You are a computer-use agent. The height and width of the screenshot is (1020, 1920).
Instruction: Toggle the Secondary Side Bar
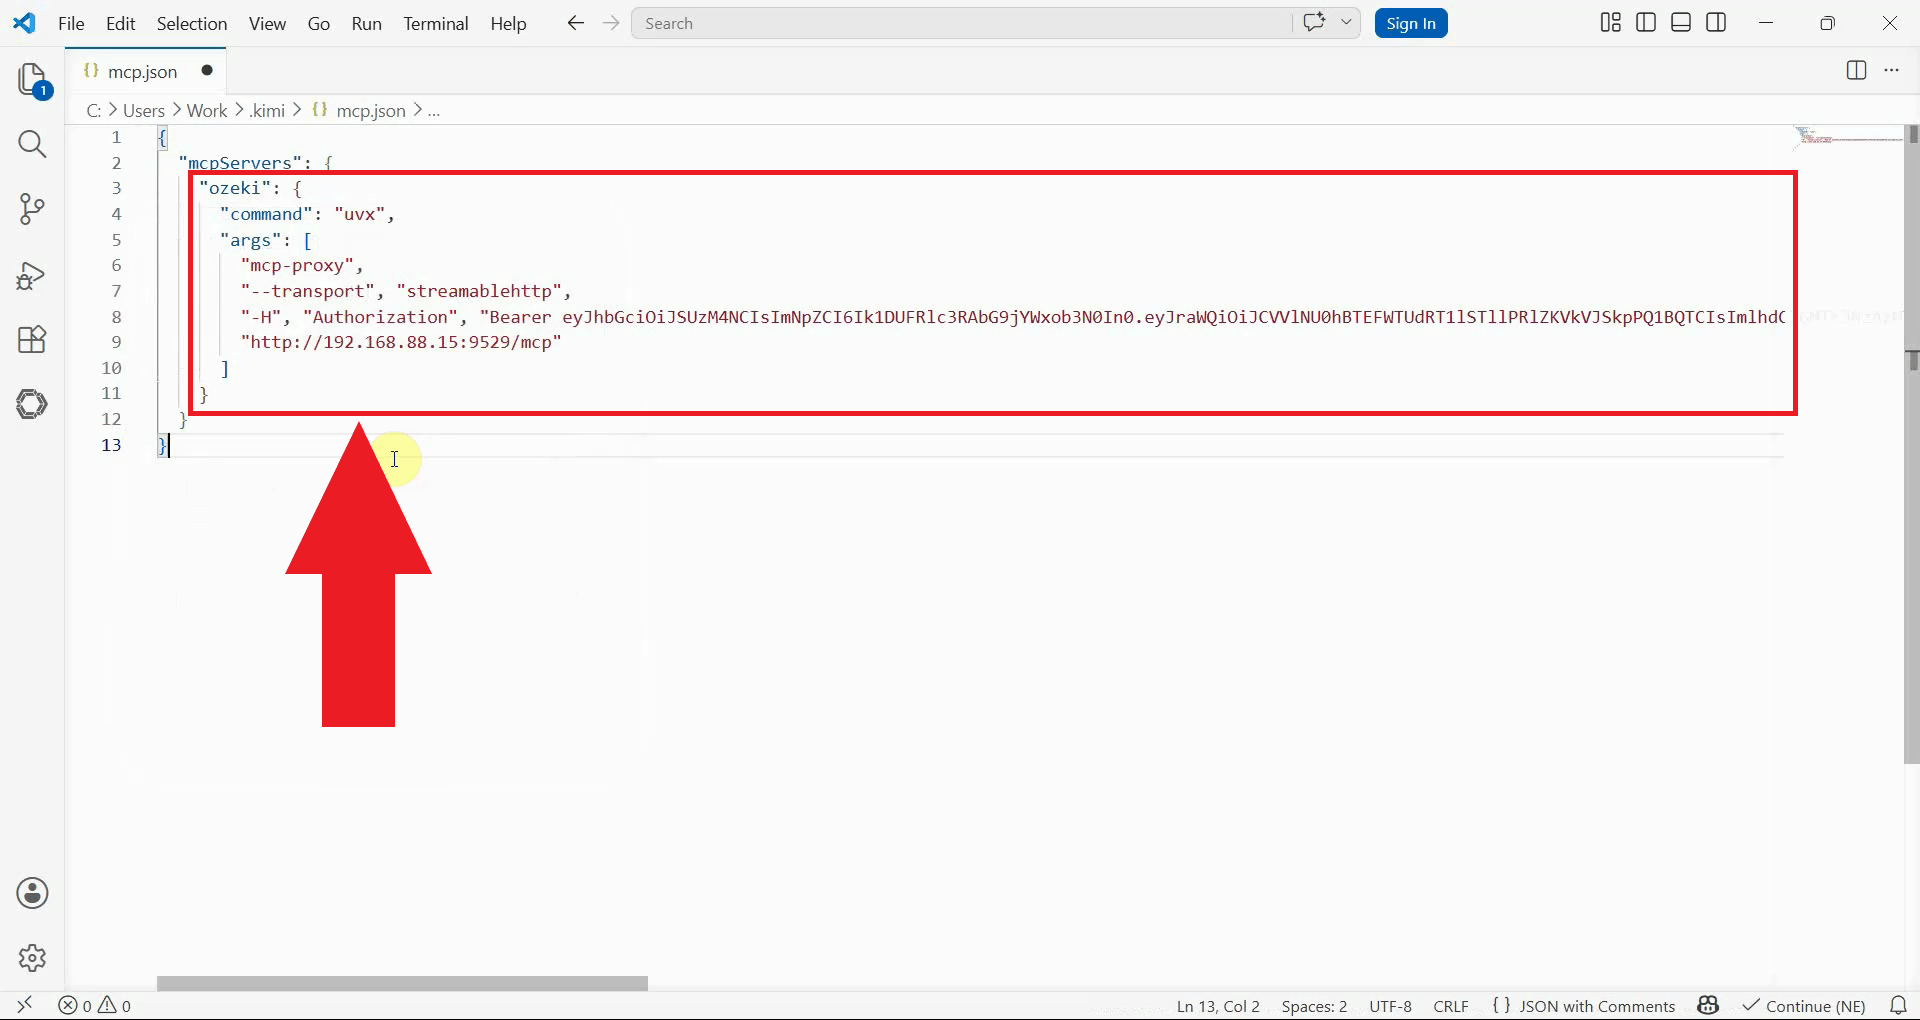click(1716, 22)
